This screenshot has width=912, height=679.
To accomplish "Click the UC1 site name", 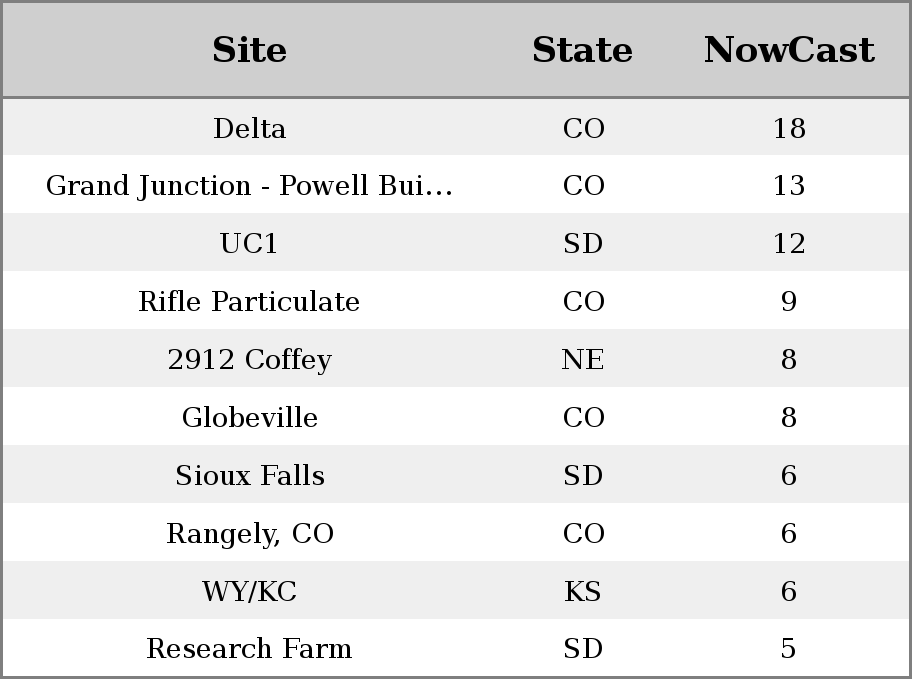I will tap(249, 243).
